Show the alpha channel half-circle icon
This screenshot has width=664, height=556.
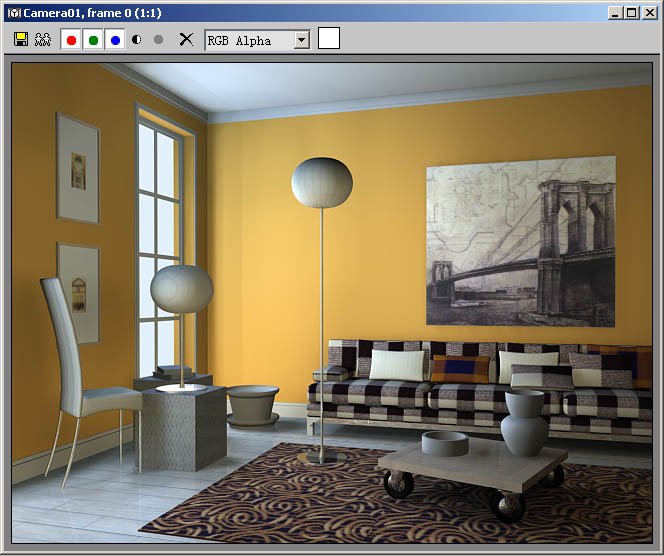136,39
